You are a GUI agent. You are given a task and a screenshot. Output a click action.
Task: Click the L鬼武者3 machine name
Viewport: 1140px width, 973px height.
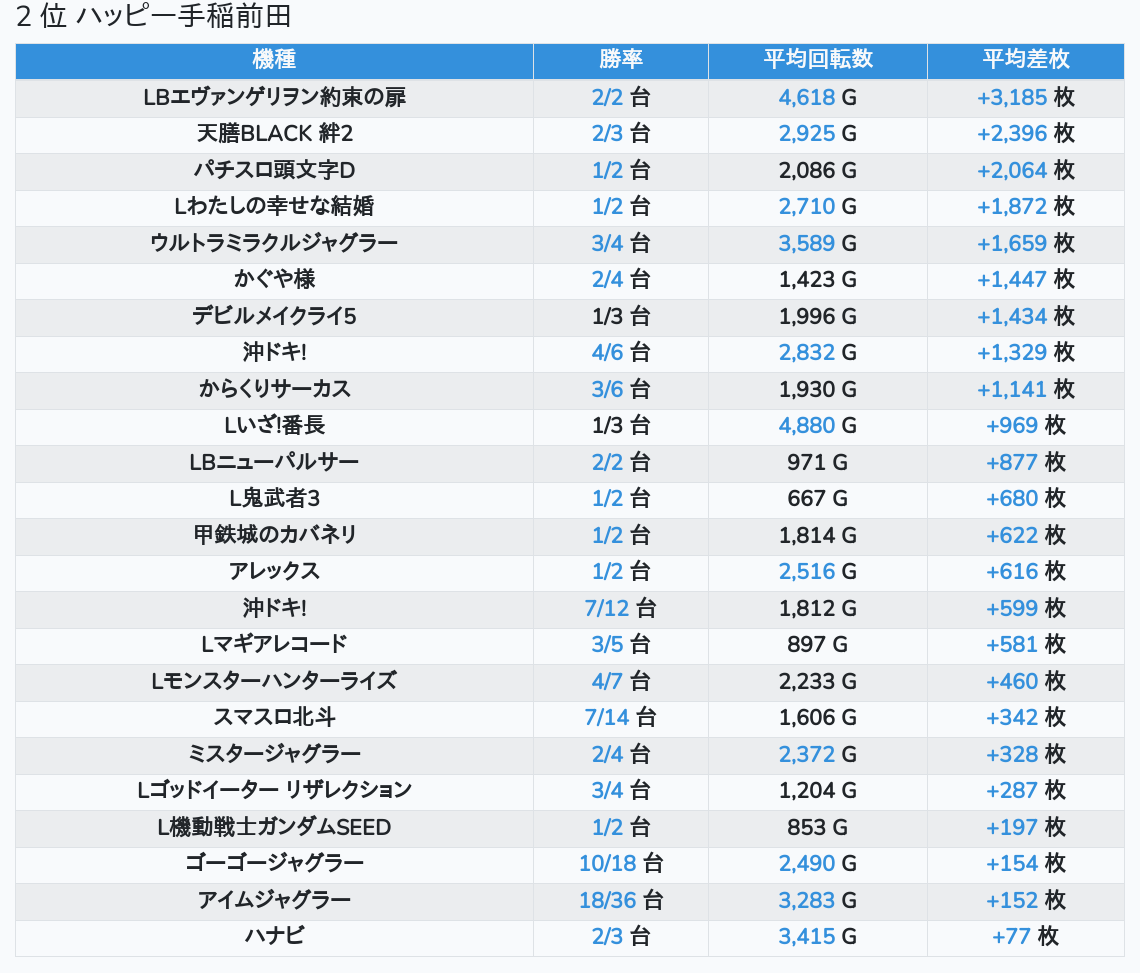coord(274,499)
